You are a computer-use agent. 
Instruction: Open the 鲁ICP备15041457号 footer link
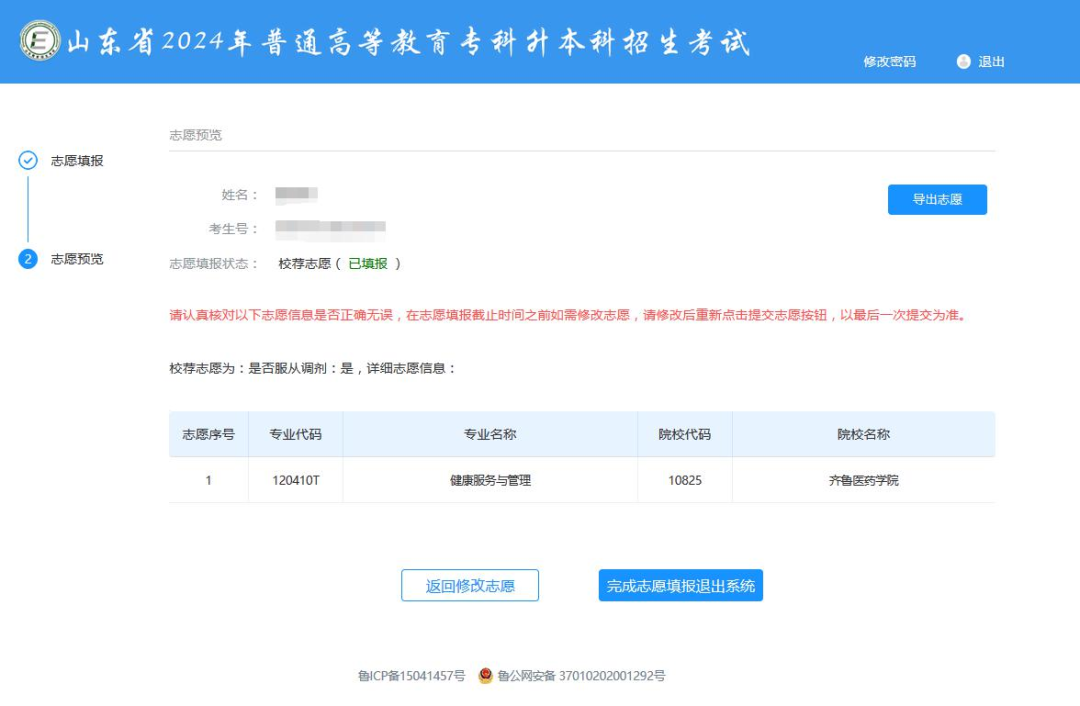411,676
